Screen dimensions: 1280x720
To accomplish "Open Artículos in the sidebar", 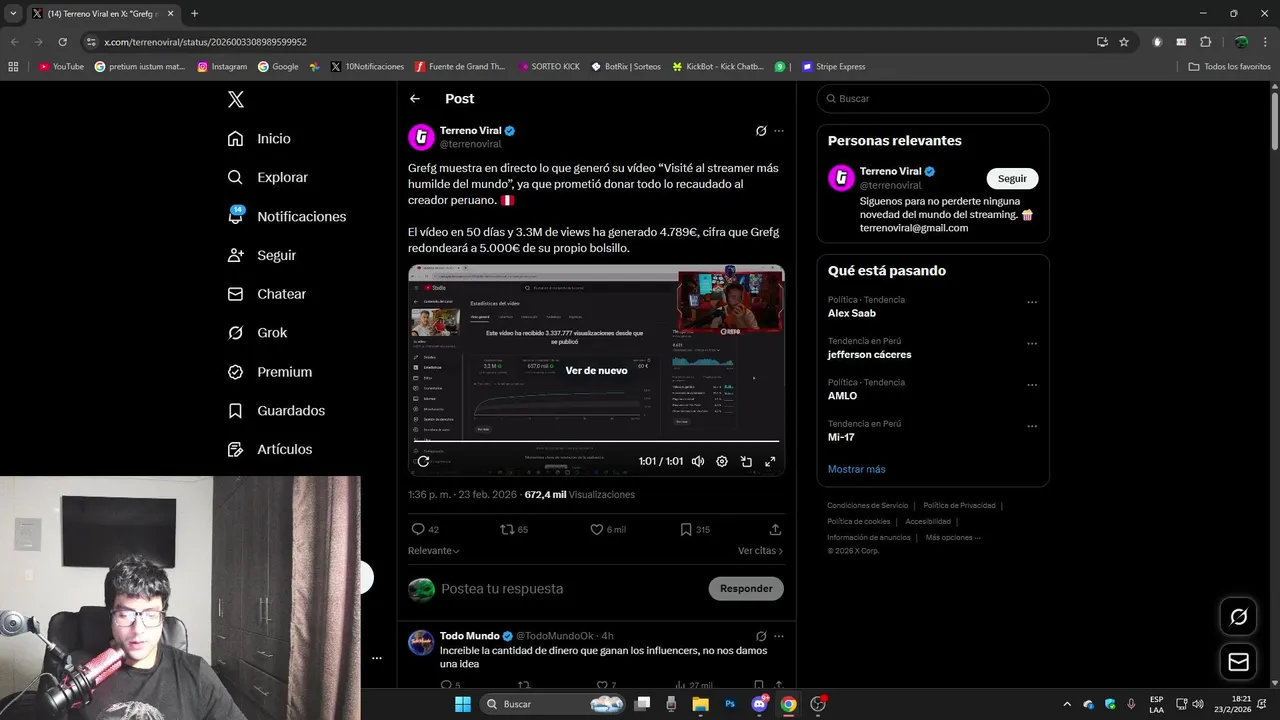I will (269, 450).
